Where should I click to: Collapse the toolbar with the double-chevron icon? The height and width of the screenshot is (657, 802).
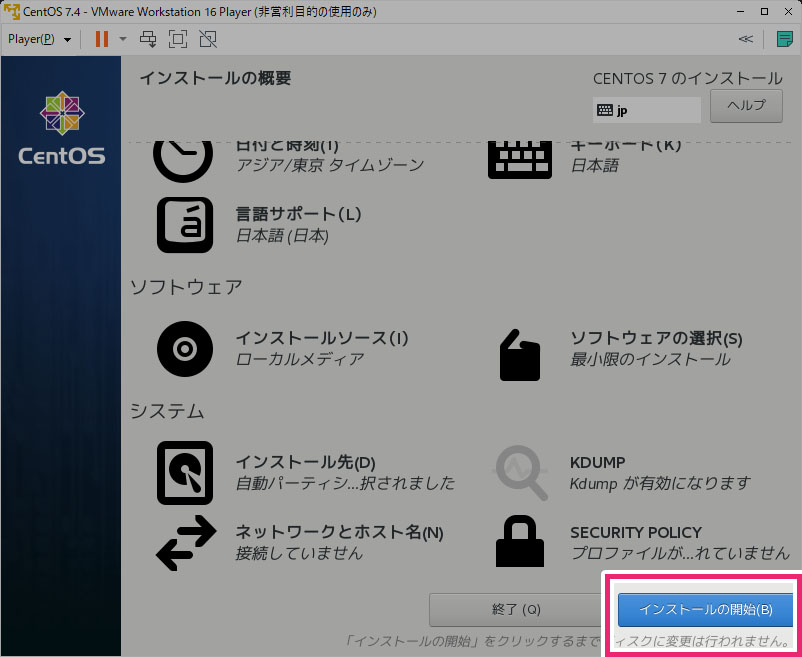pyautogui.click(x=746, y=39)
